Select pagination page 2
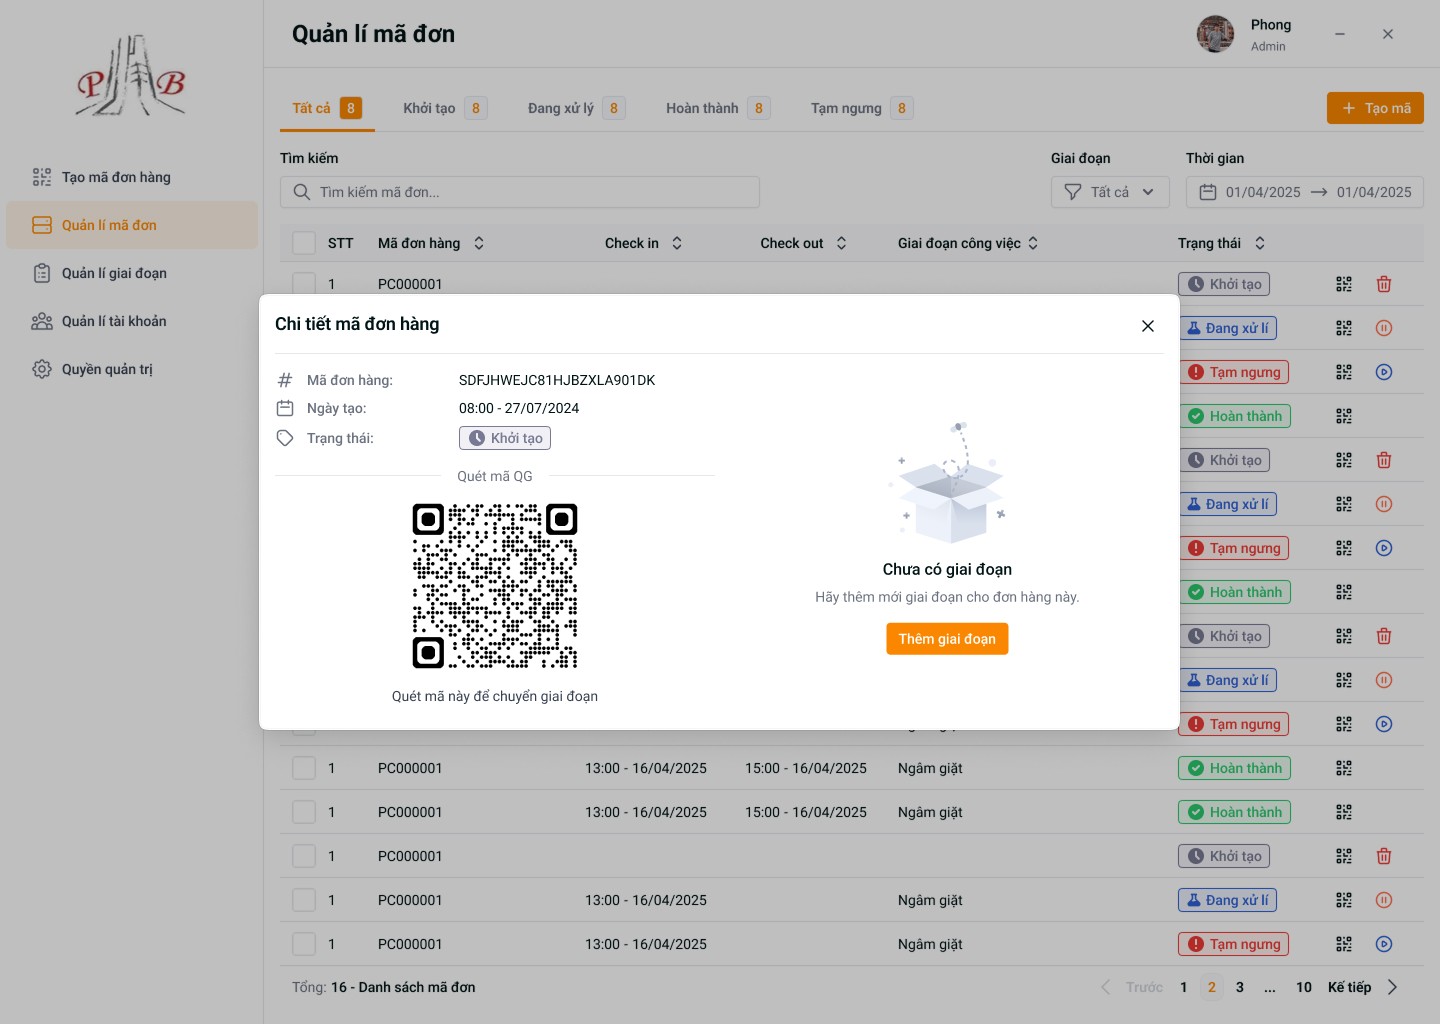 1212,987
